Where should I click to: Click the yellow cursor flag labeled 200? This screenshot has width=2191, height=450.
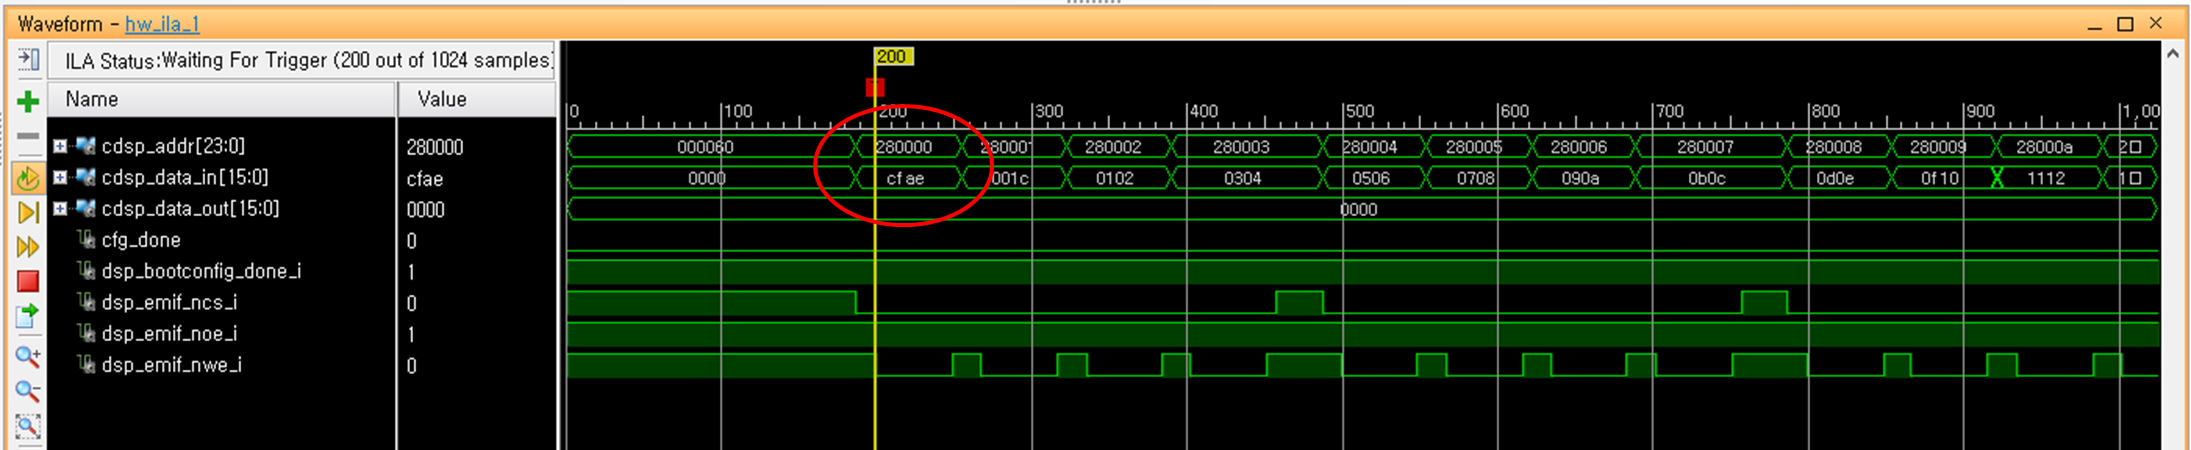pyautogui.click(x=892, y=57)
